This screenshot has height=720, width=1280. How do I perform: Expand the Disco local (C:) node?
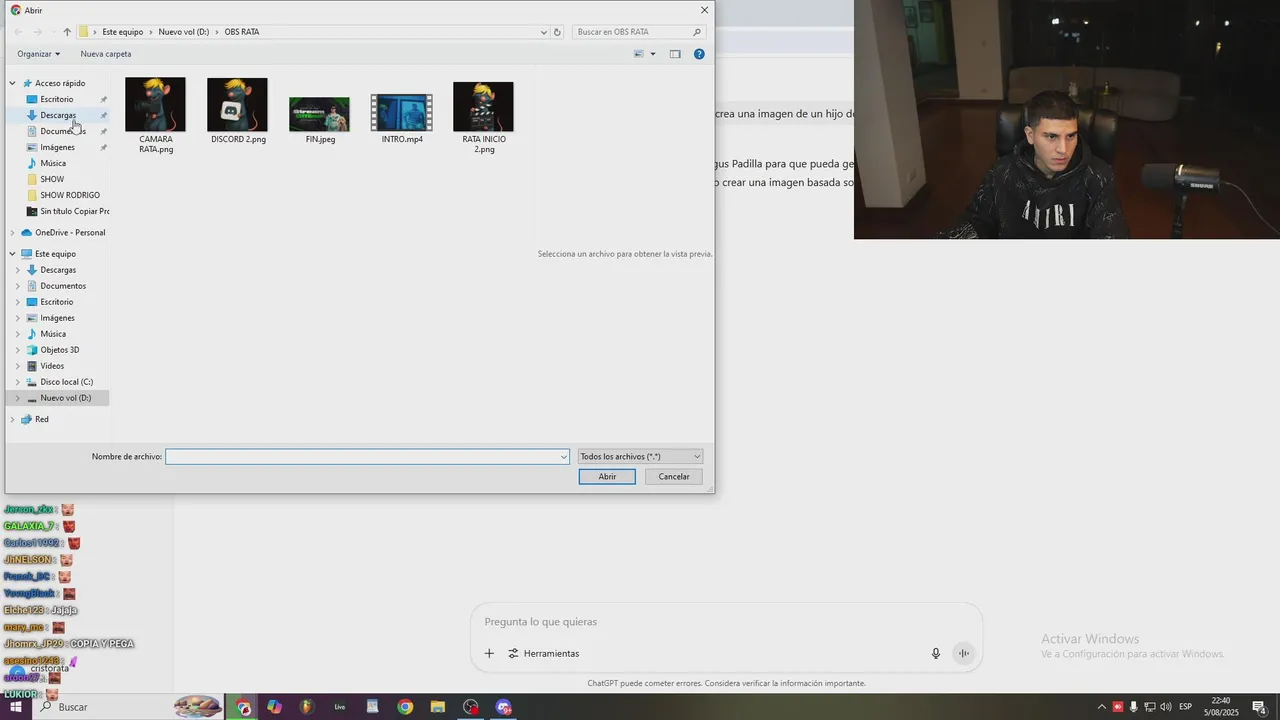point(17,382)
